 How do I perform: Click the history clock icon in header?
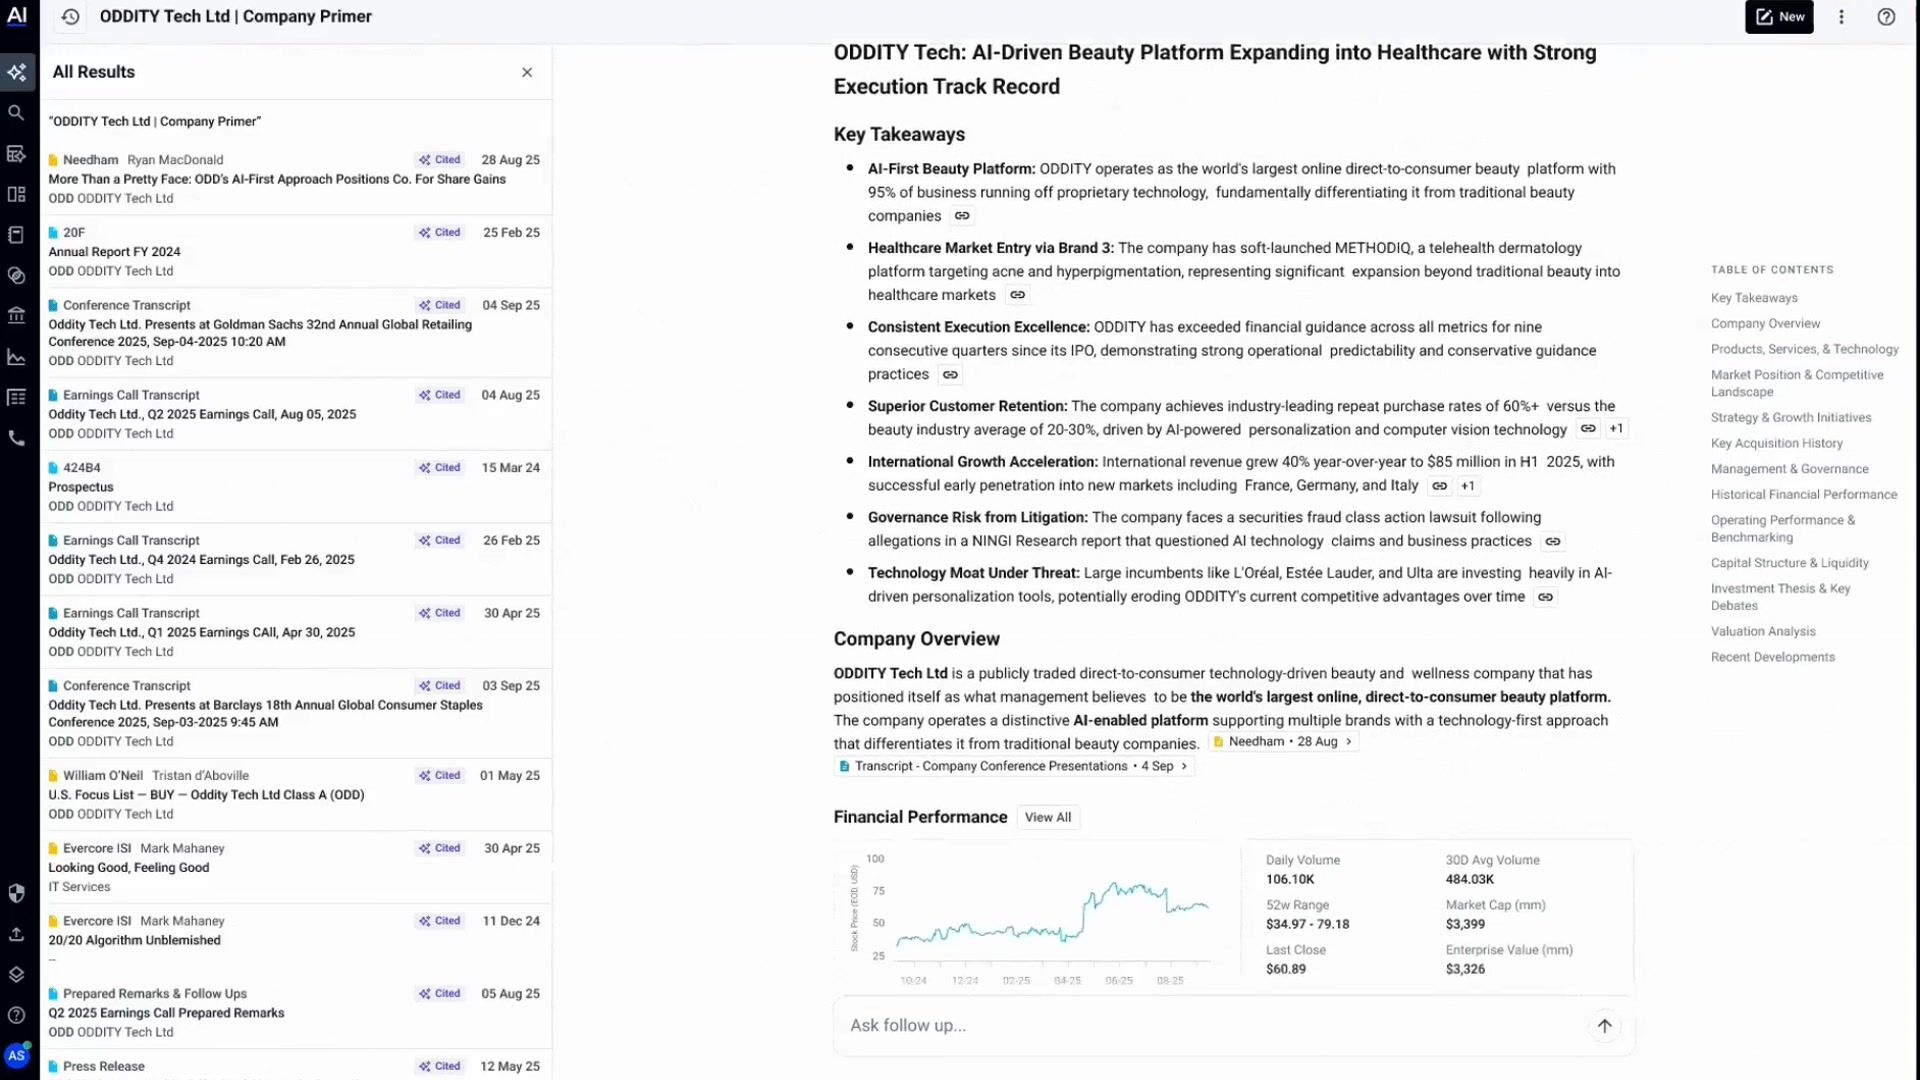[70, 17]
